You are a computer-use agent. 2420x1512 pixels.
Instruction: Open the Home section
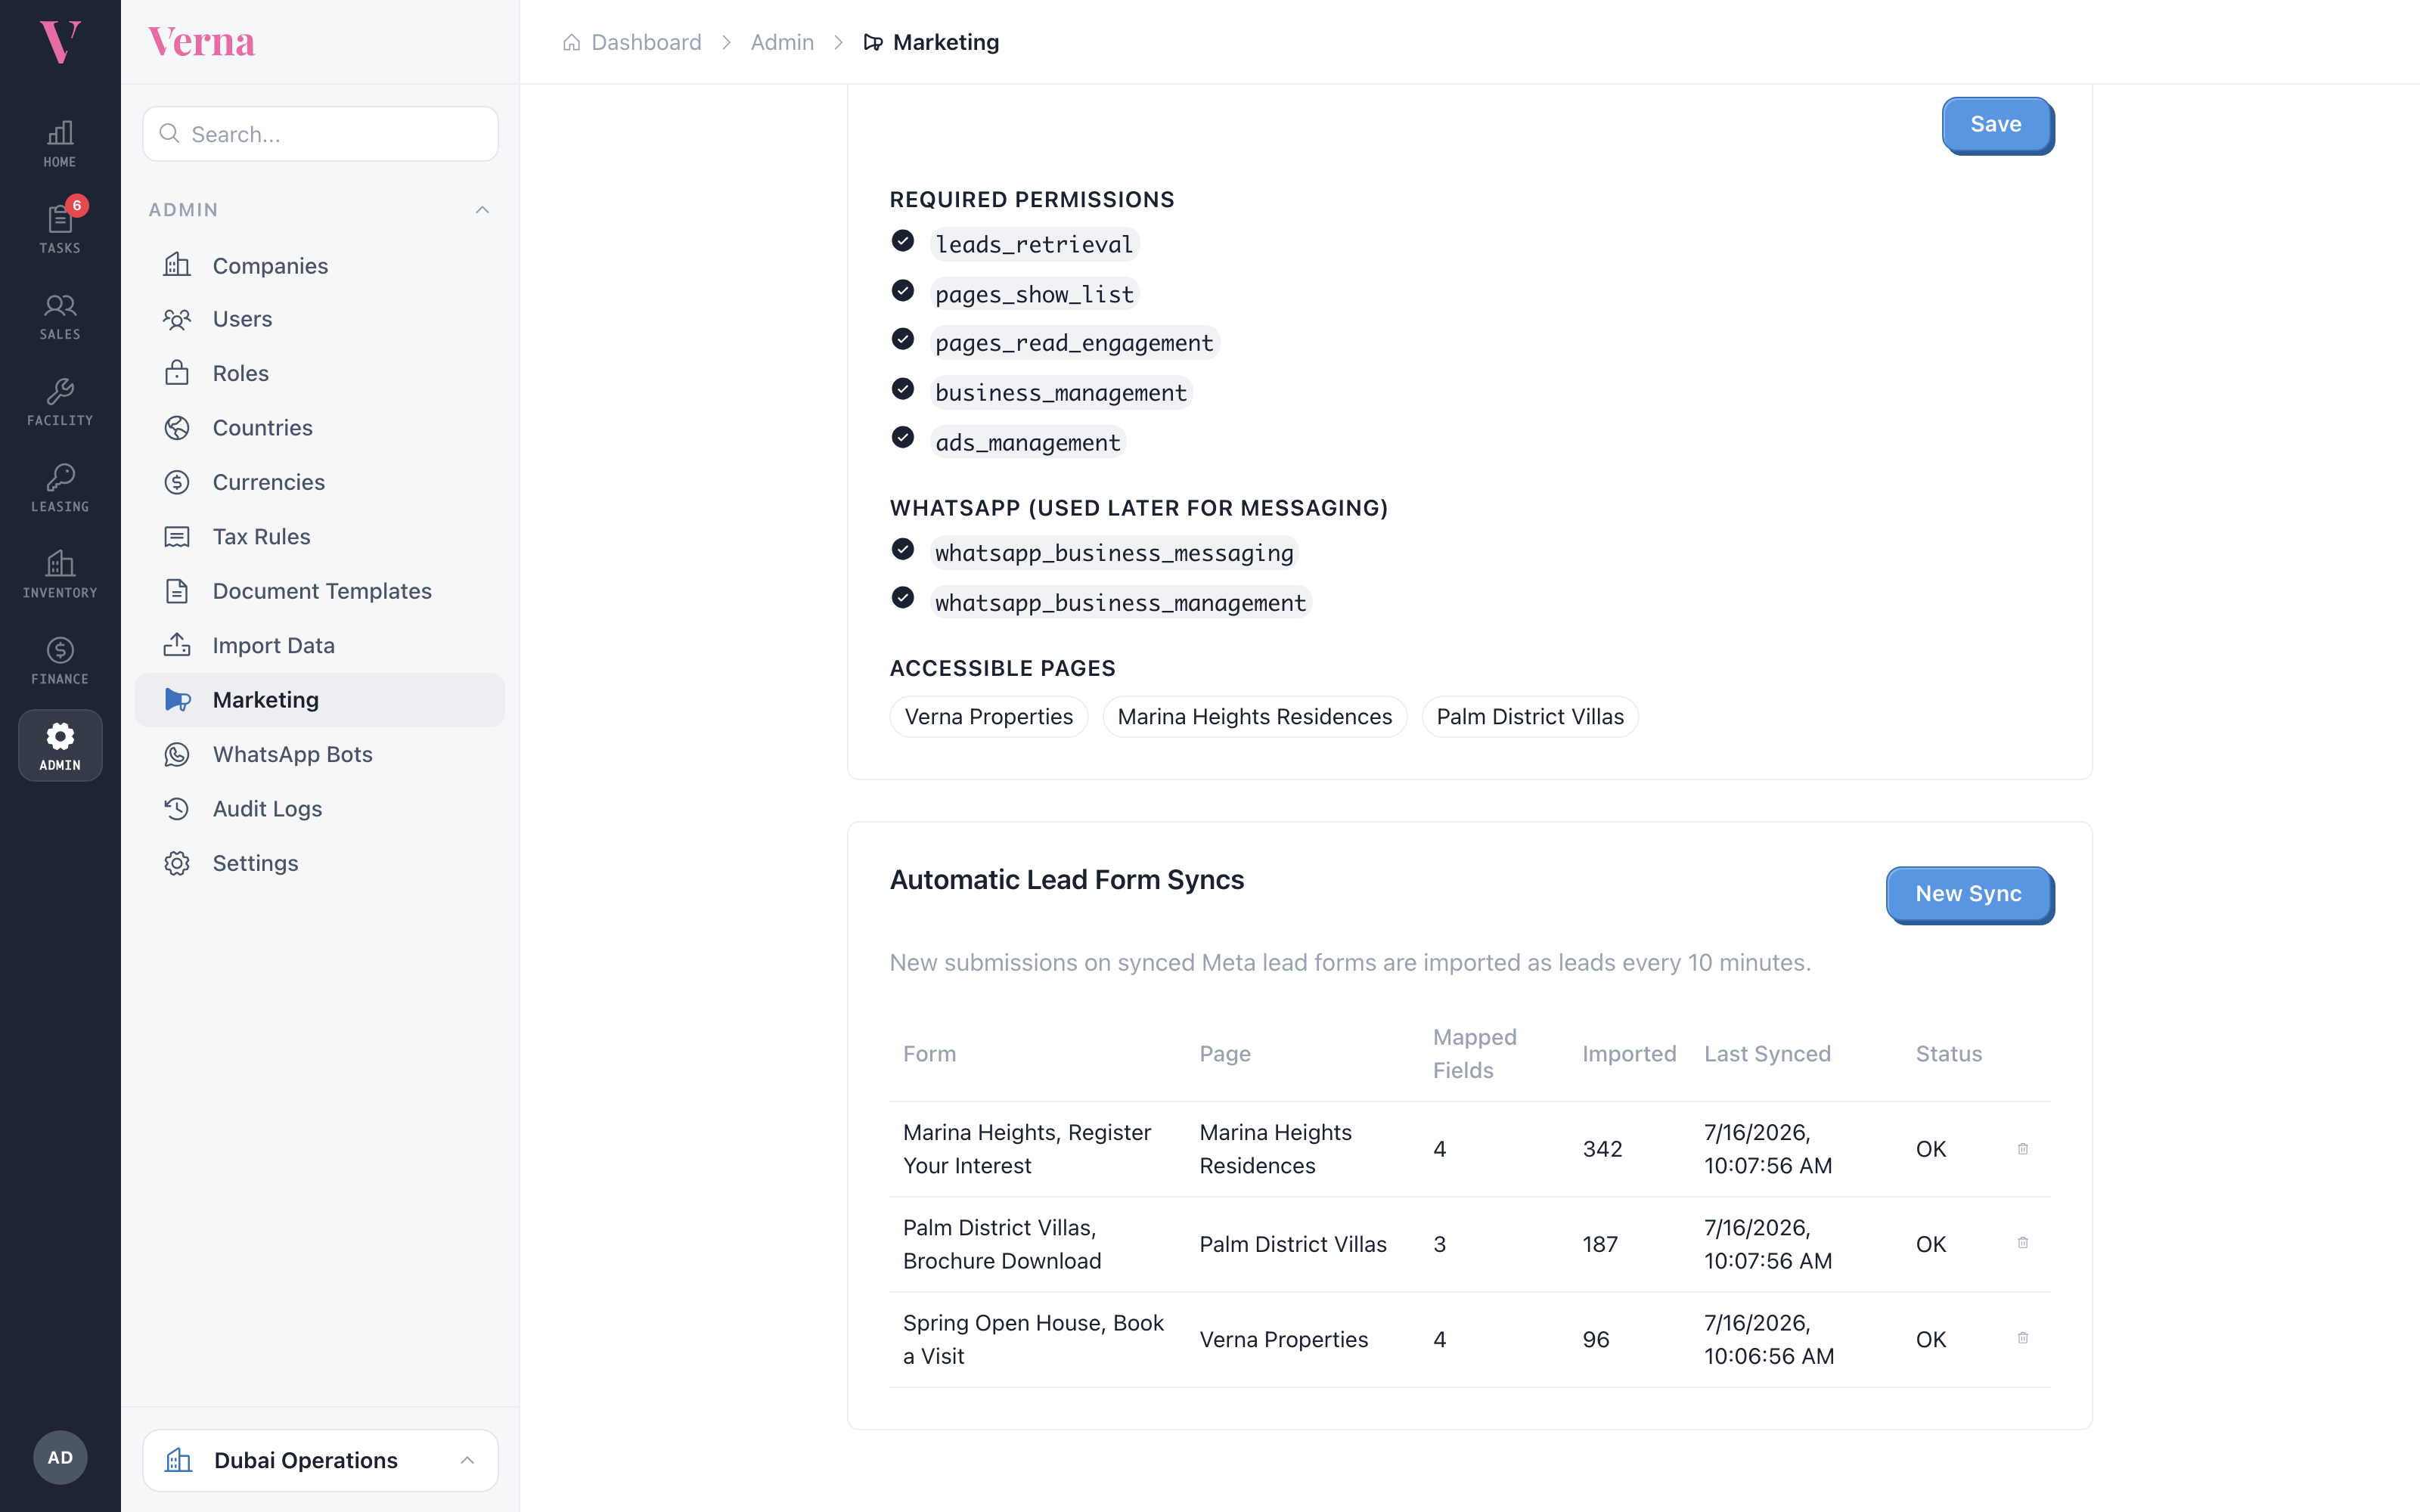coord(60,144)
